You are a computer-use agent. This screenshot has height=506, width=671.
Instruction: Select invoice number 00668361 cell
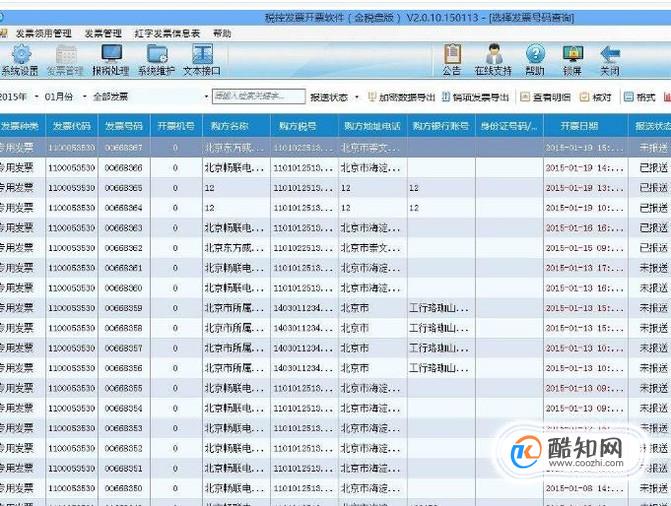tap(124, 268)
